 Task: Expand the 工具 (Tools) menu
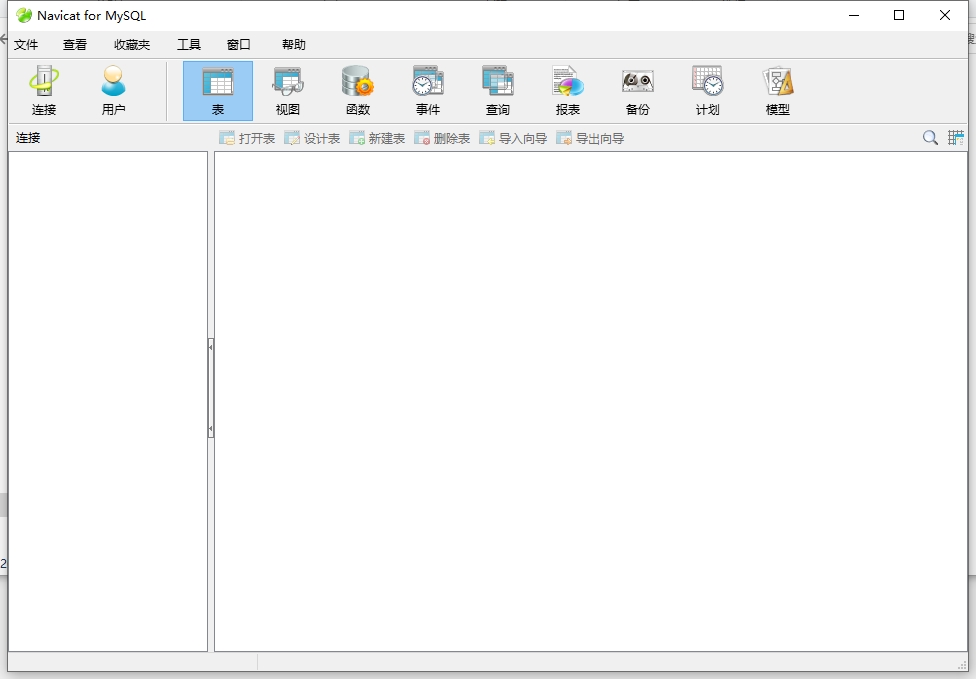[x=189, y=45]
